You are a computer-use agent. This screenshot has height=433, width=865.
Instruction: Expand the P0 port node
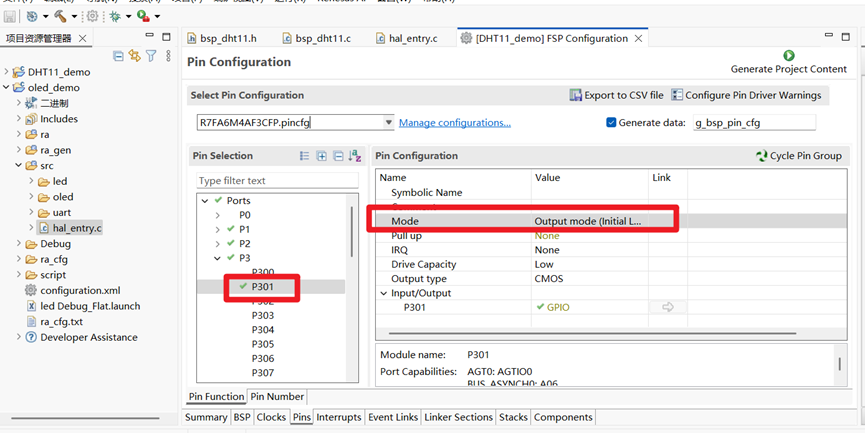click(x=218, y=215)
